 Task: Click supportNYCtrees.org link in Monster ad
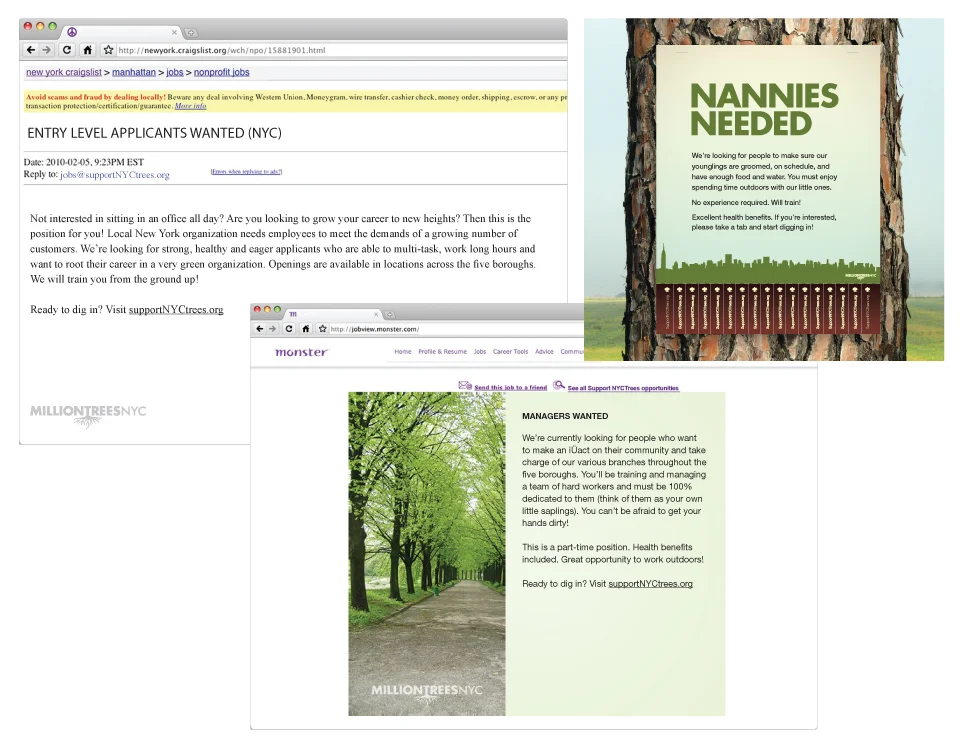pyautogui.click(x=650, y=584)
